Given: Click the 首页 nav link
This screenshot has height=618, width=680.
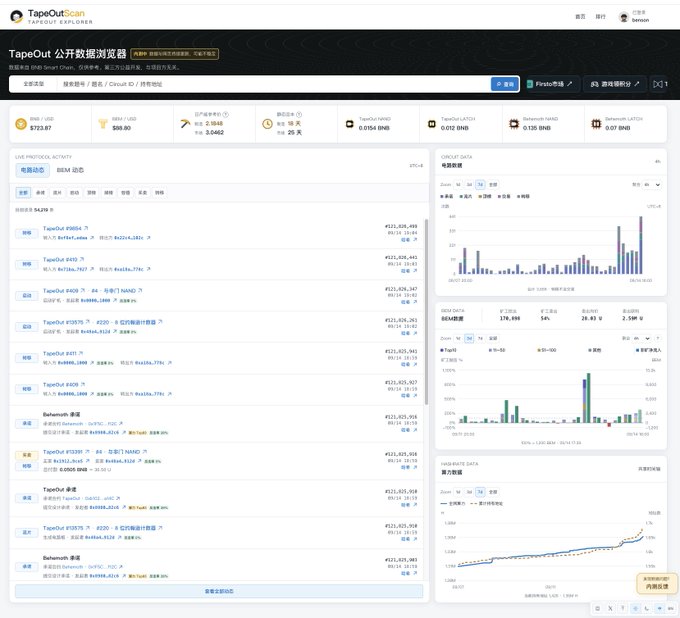Looking at the screenshot, I should pos(580,16).
